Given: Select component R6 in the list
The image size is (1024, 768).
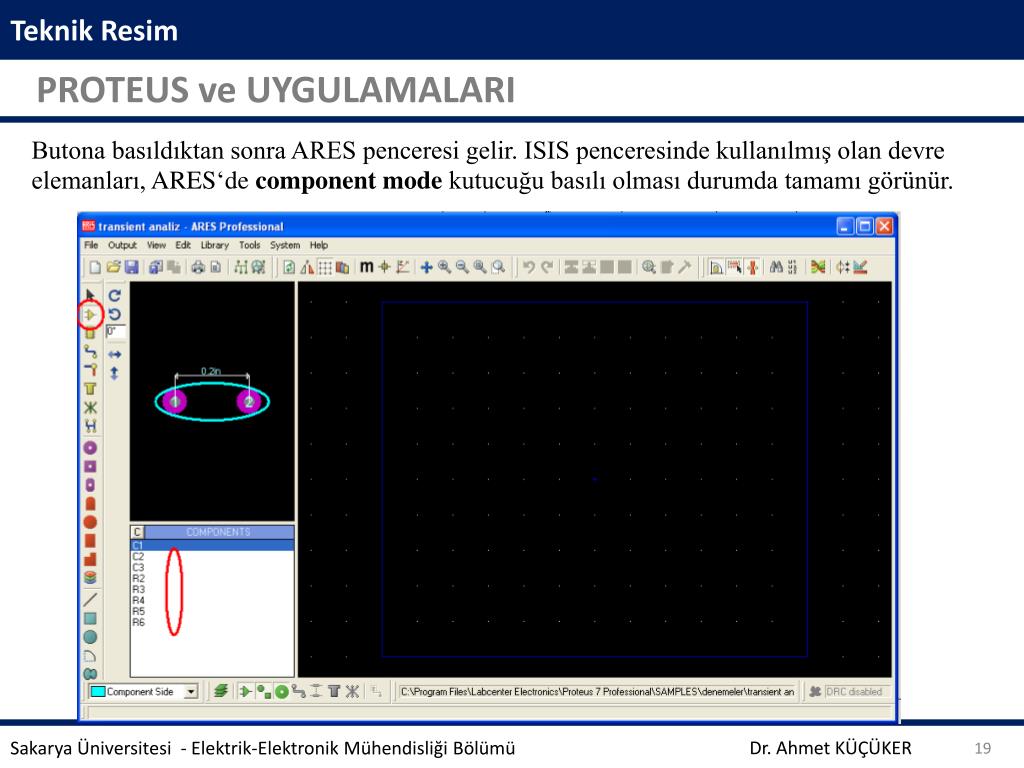Looking at the screenshot, I should 212,622.
